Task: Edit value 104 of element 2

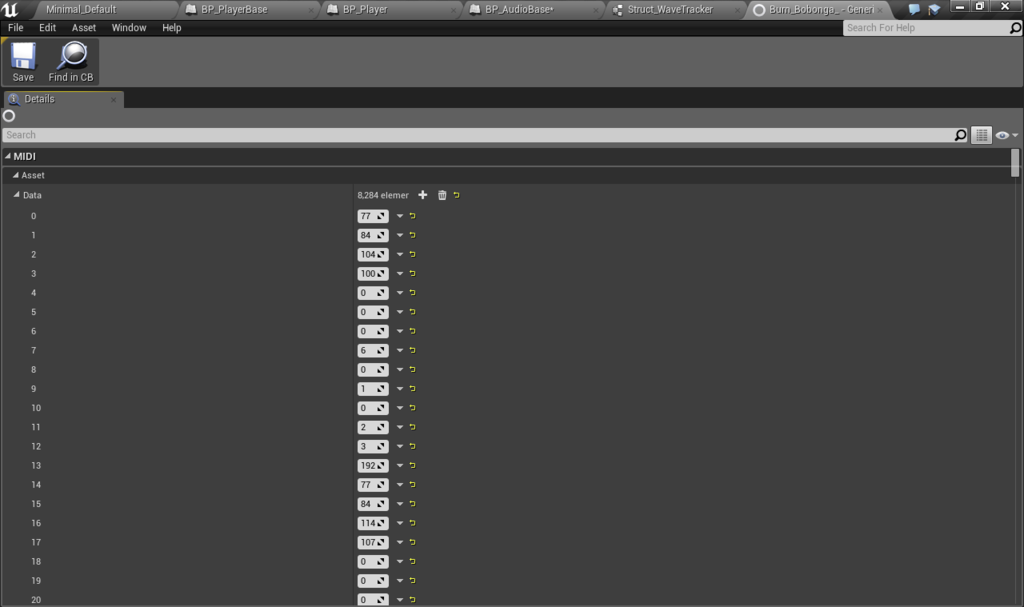Action: [x=373, y=254]
